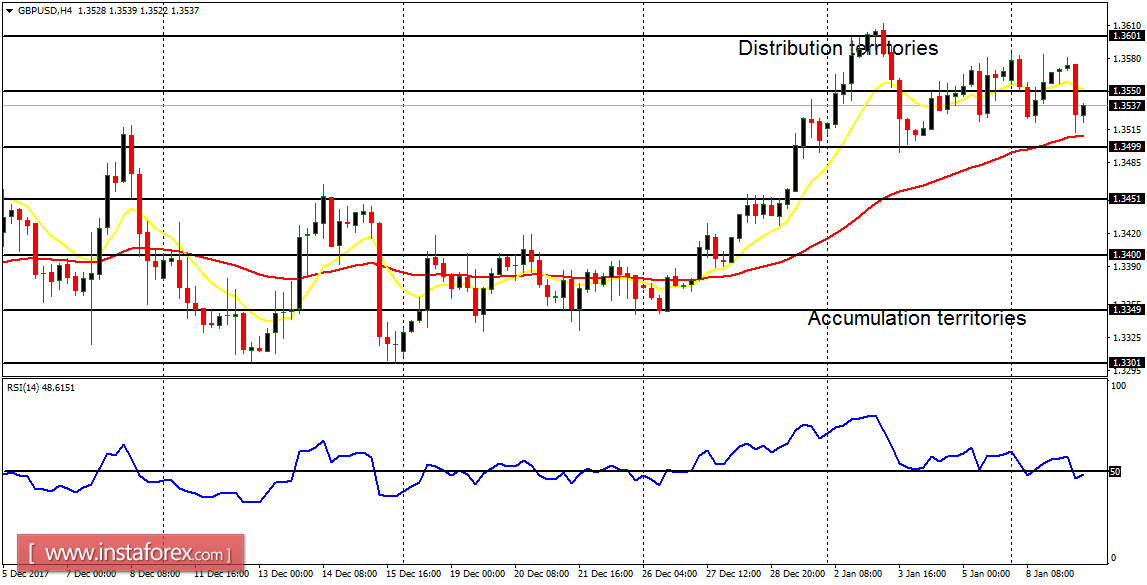Click the Accumulation territories annotation text
This screenshot has width=1147, height=585.
click(x=918, y=319)
